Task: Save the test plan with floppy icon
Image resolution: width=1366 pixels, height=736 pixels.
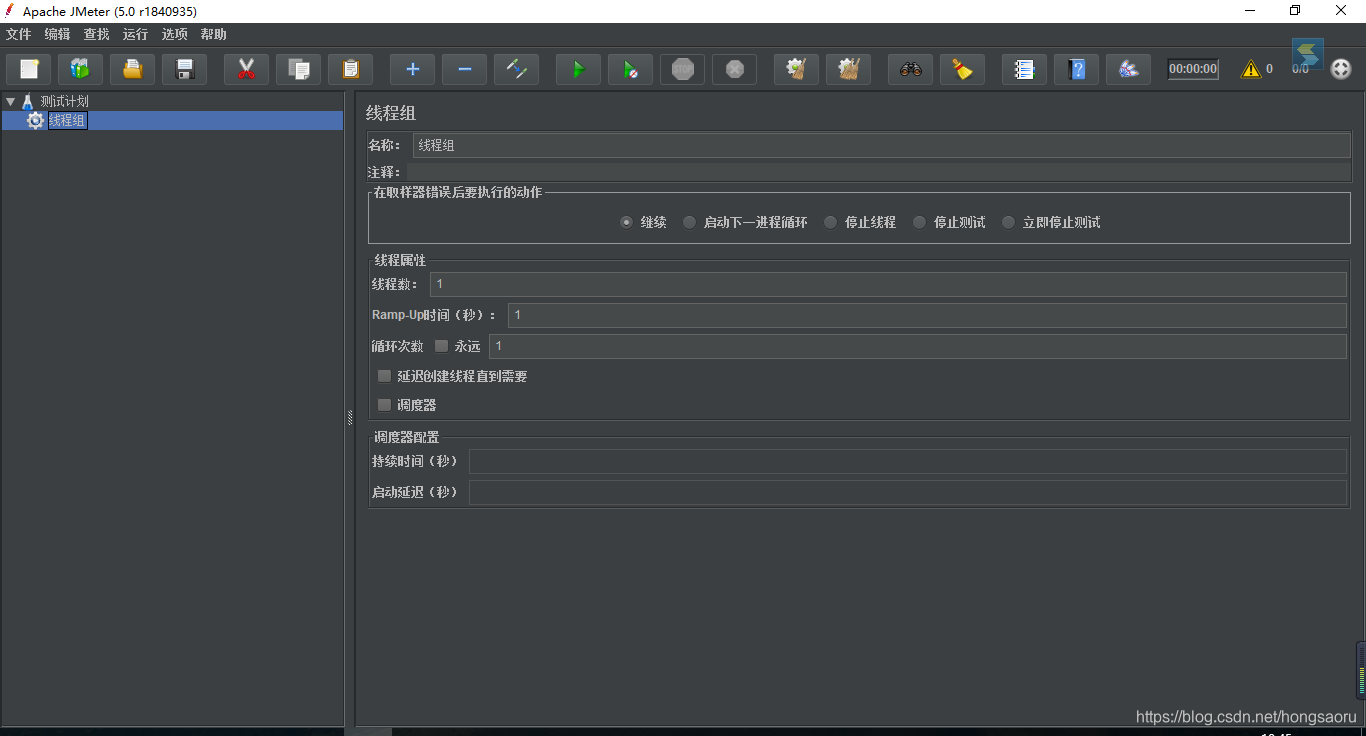Action: [184, 69]
